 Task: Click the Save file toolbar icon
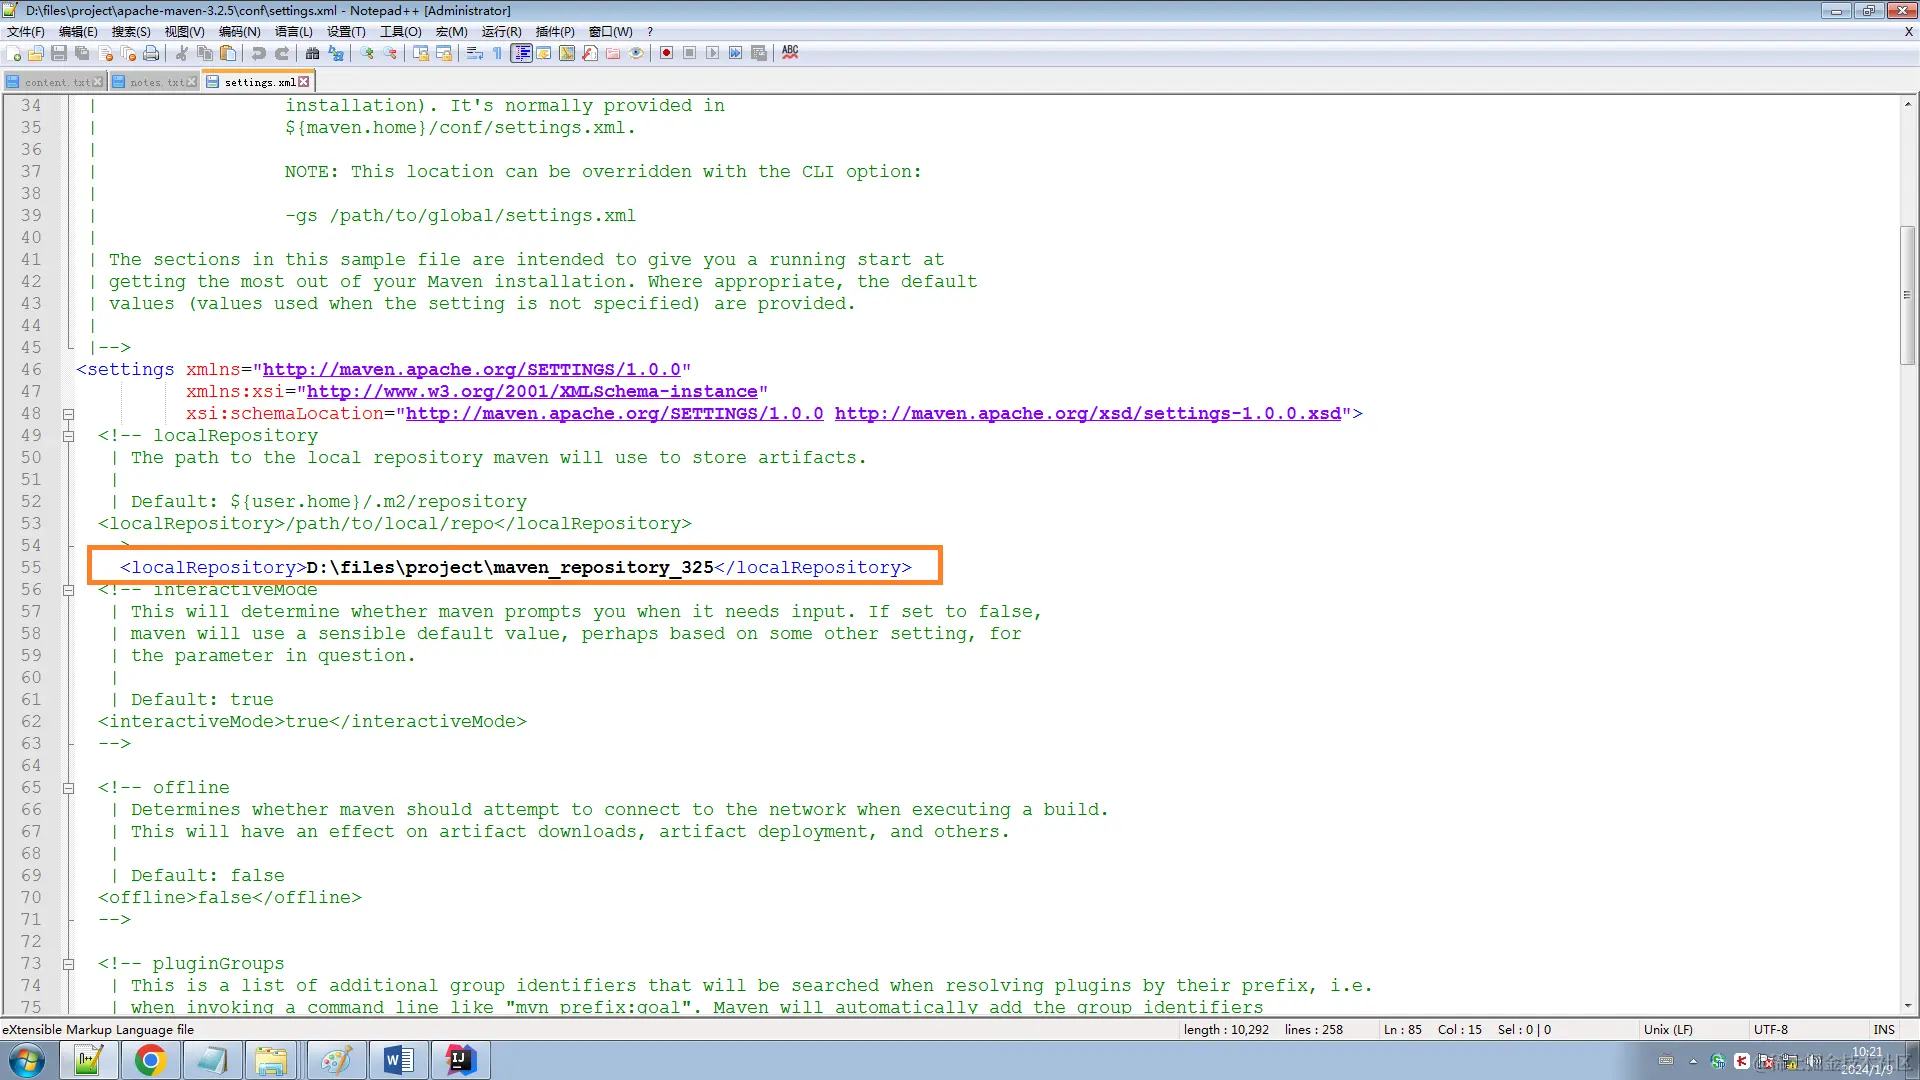59,53
